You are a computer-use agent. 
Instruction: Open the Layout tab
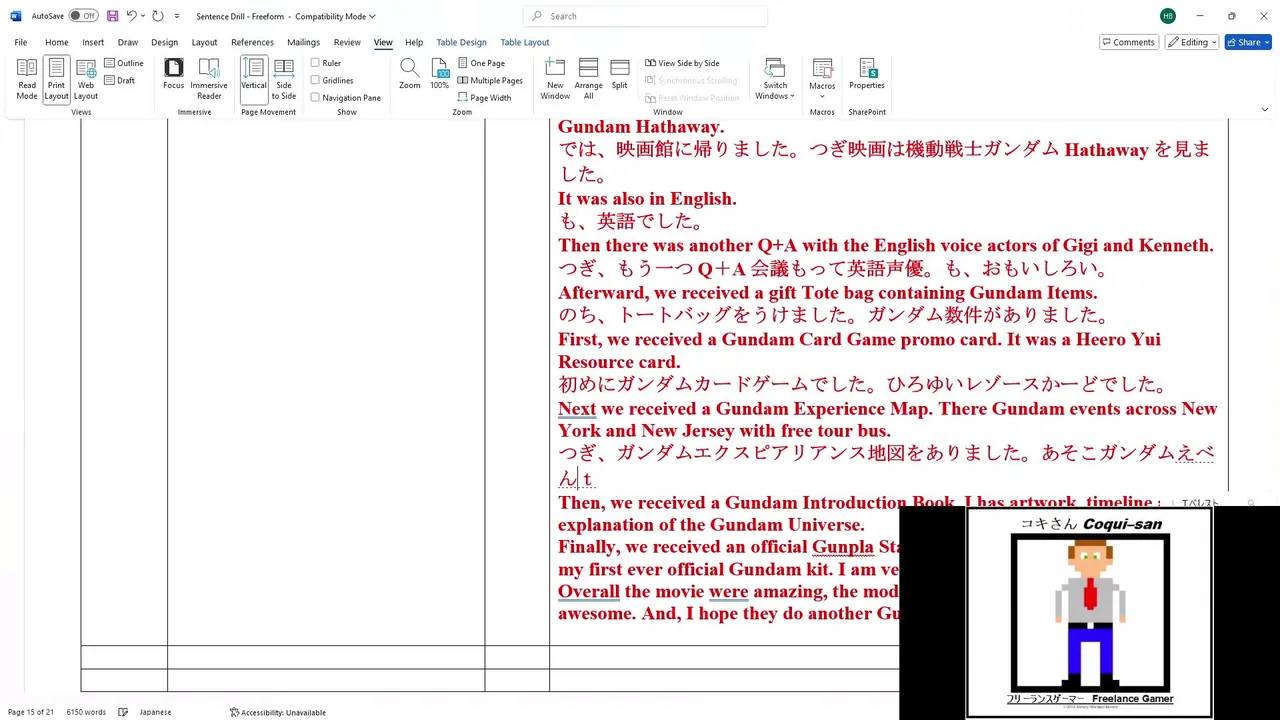204,42
